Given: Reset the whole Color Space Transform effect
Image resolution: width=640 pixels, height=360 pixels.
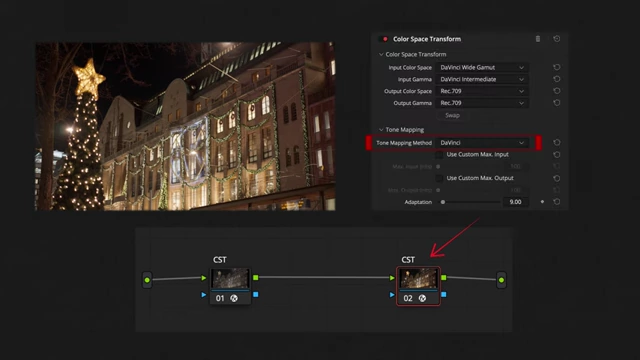Looking at the screenshot, I should point(556,39).
